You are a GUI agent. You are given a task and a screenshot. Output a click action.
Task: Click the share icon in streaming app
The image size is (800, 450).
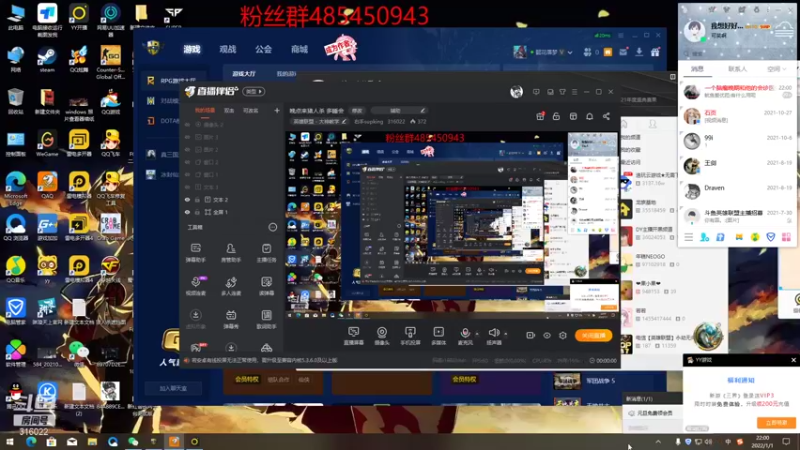coord(606,116)
